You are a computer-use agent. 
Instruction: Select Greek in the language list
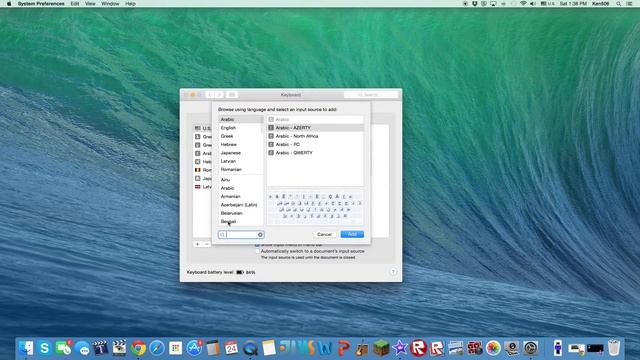241,136
